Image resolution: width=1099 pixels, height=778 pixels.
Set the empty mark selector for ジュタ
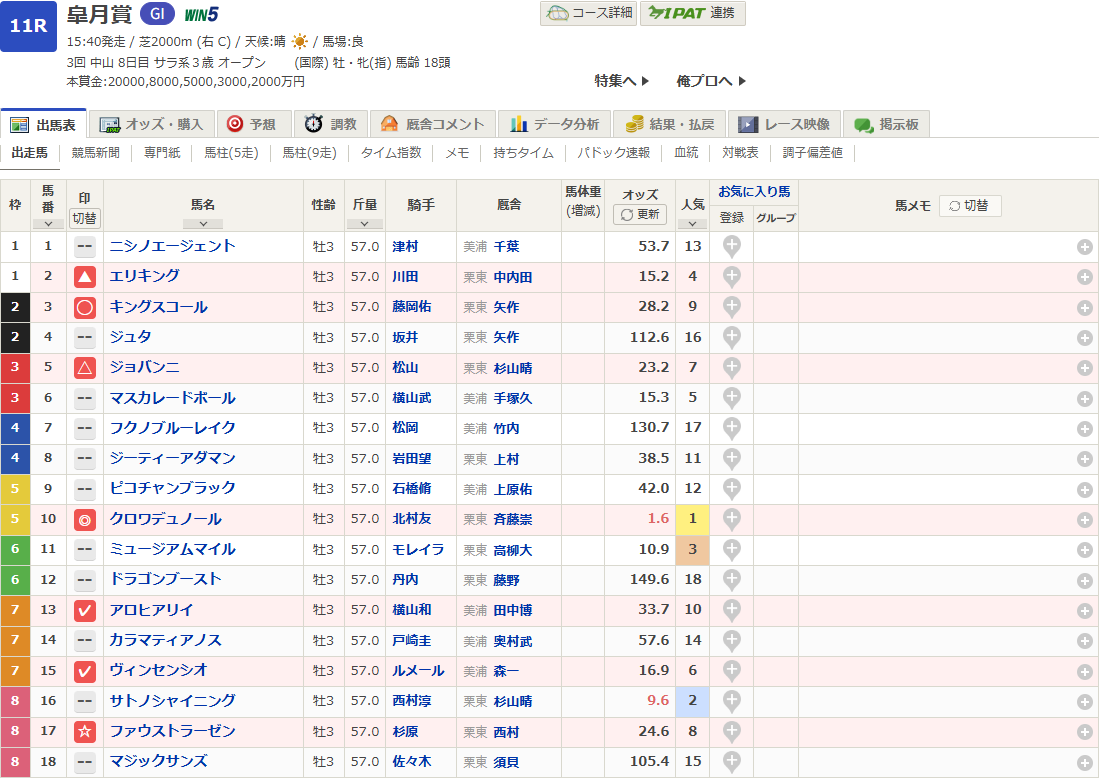click(x=85, y=337)
